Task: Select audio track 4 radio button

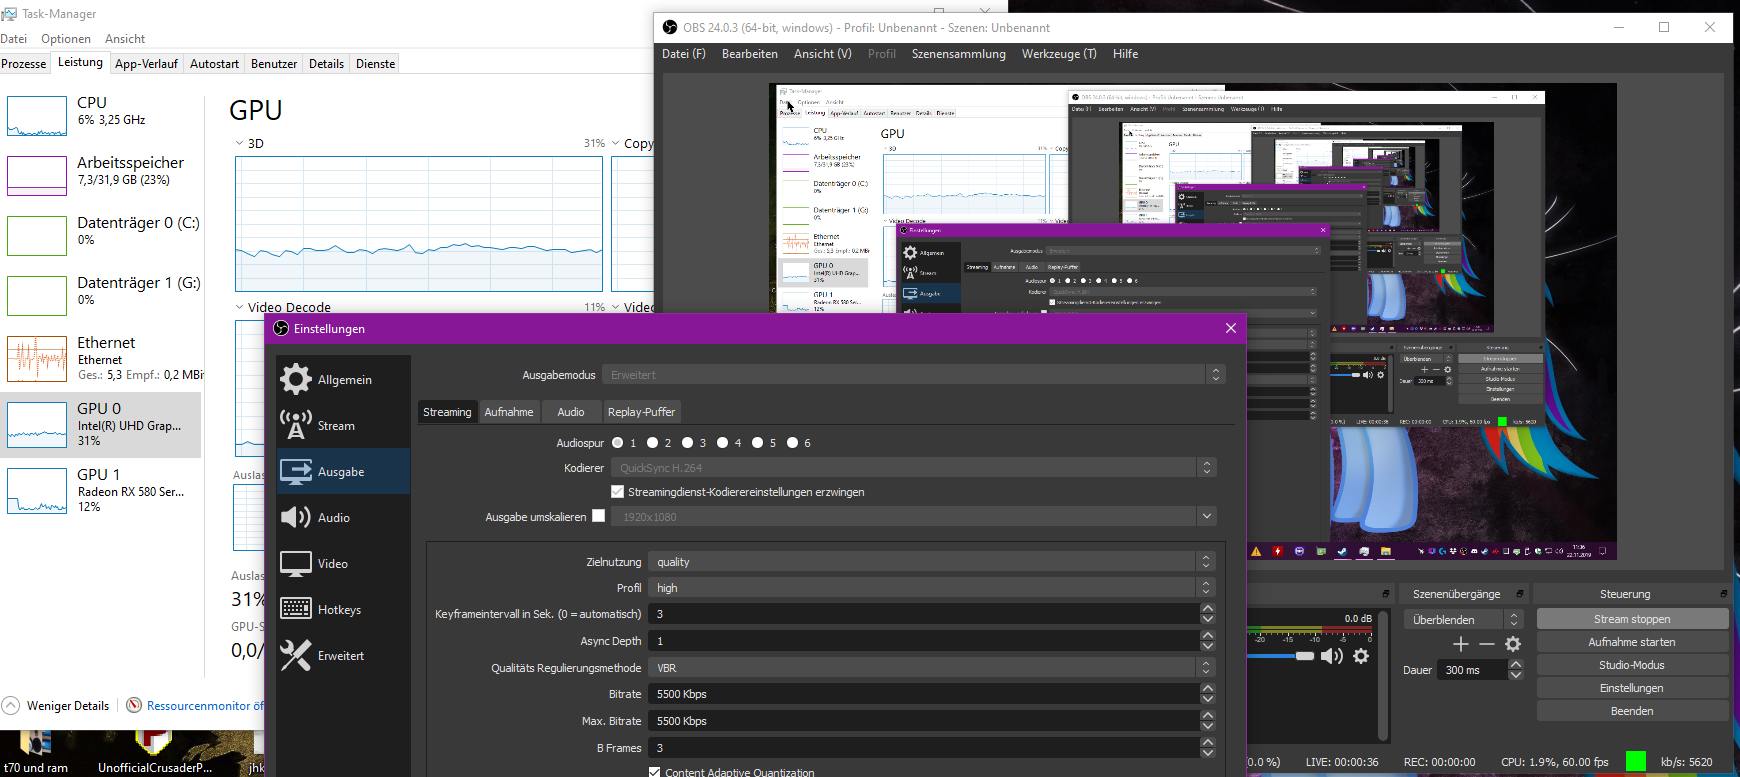Action: [723, 442]
